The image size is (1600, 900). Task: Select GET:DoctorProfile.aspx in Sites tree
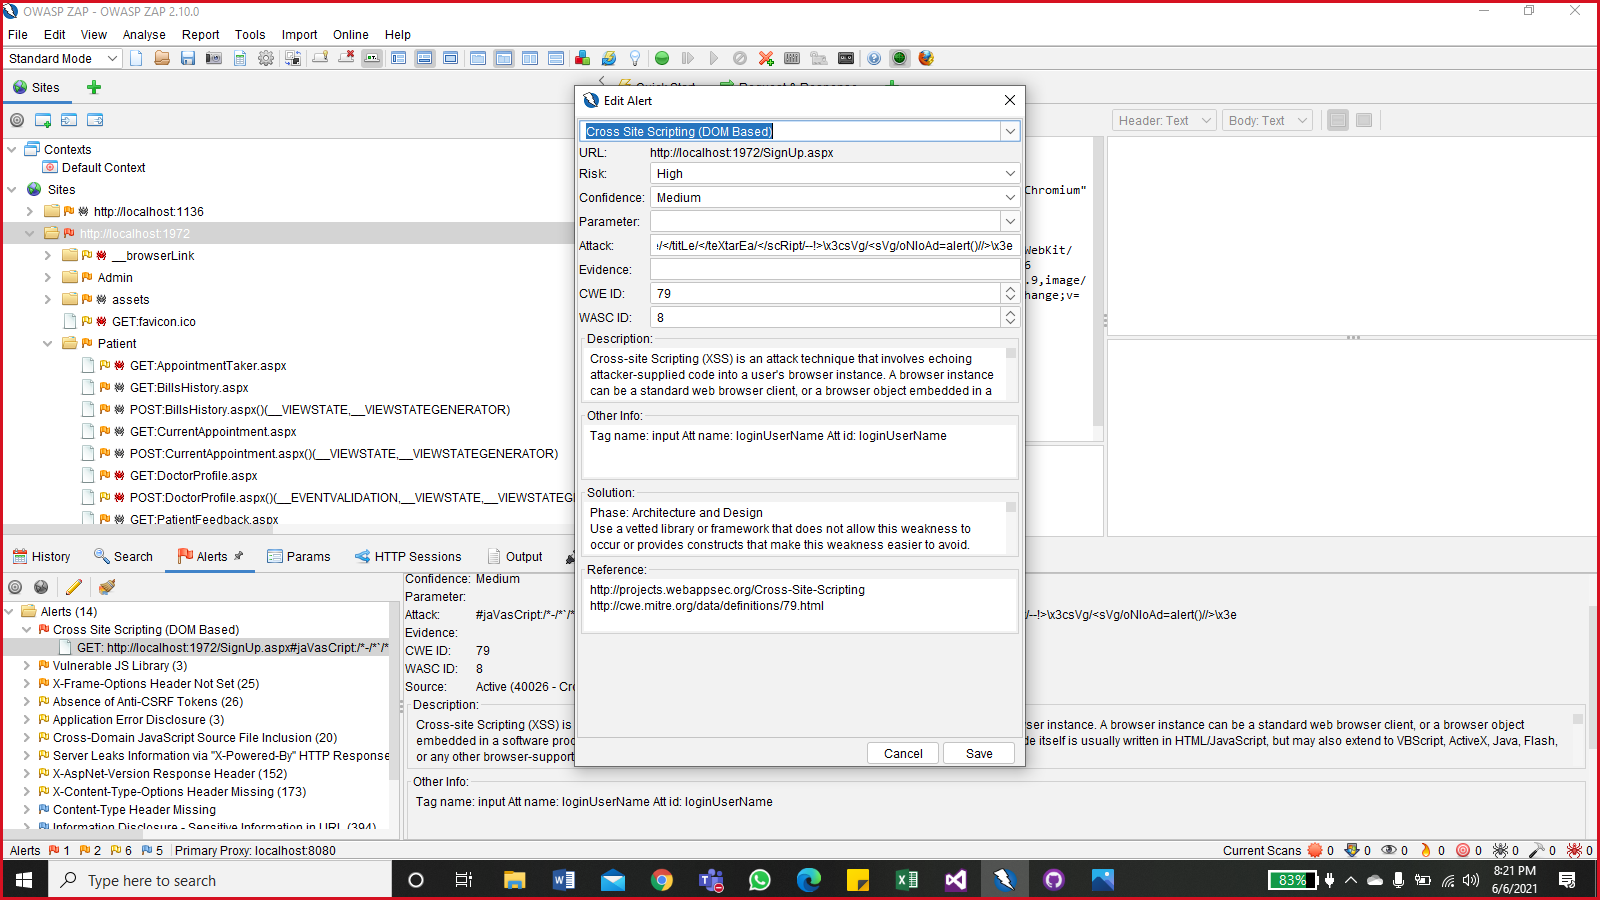coord(194,475)
